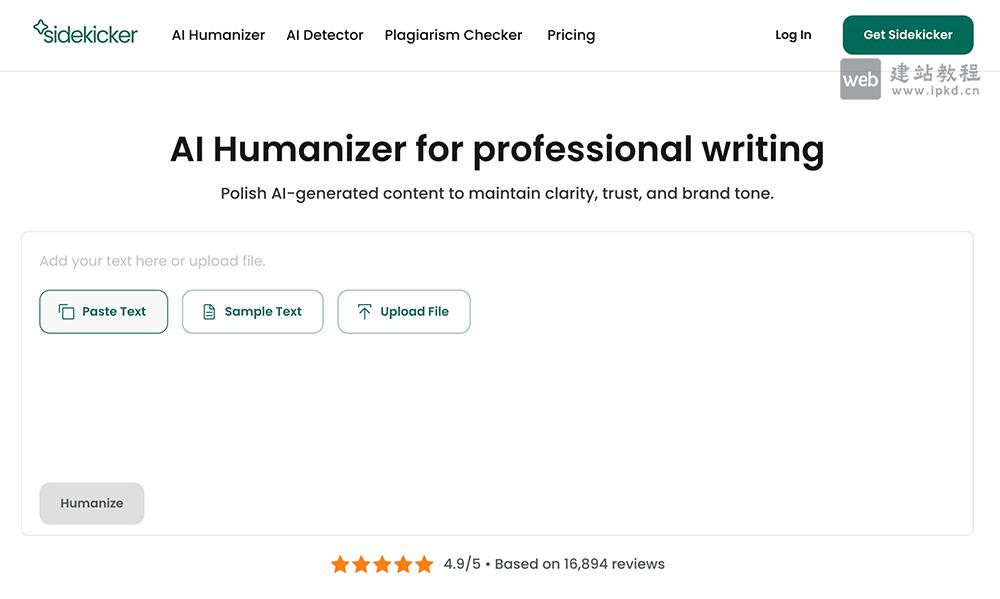Select AI Humanizer in the top navigation
1000x599 pixels.
pyautogui.click(x=217, y=34)
